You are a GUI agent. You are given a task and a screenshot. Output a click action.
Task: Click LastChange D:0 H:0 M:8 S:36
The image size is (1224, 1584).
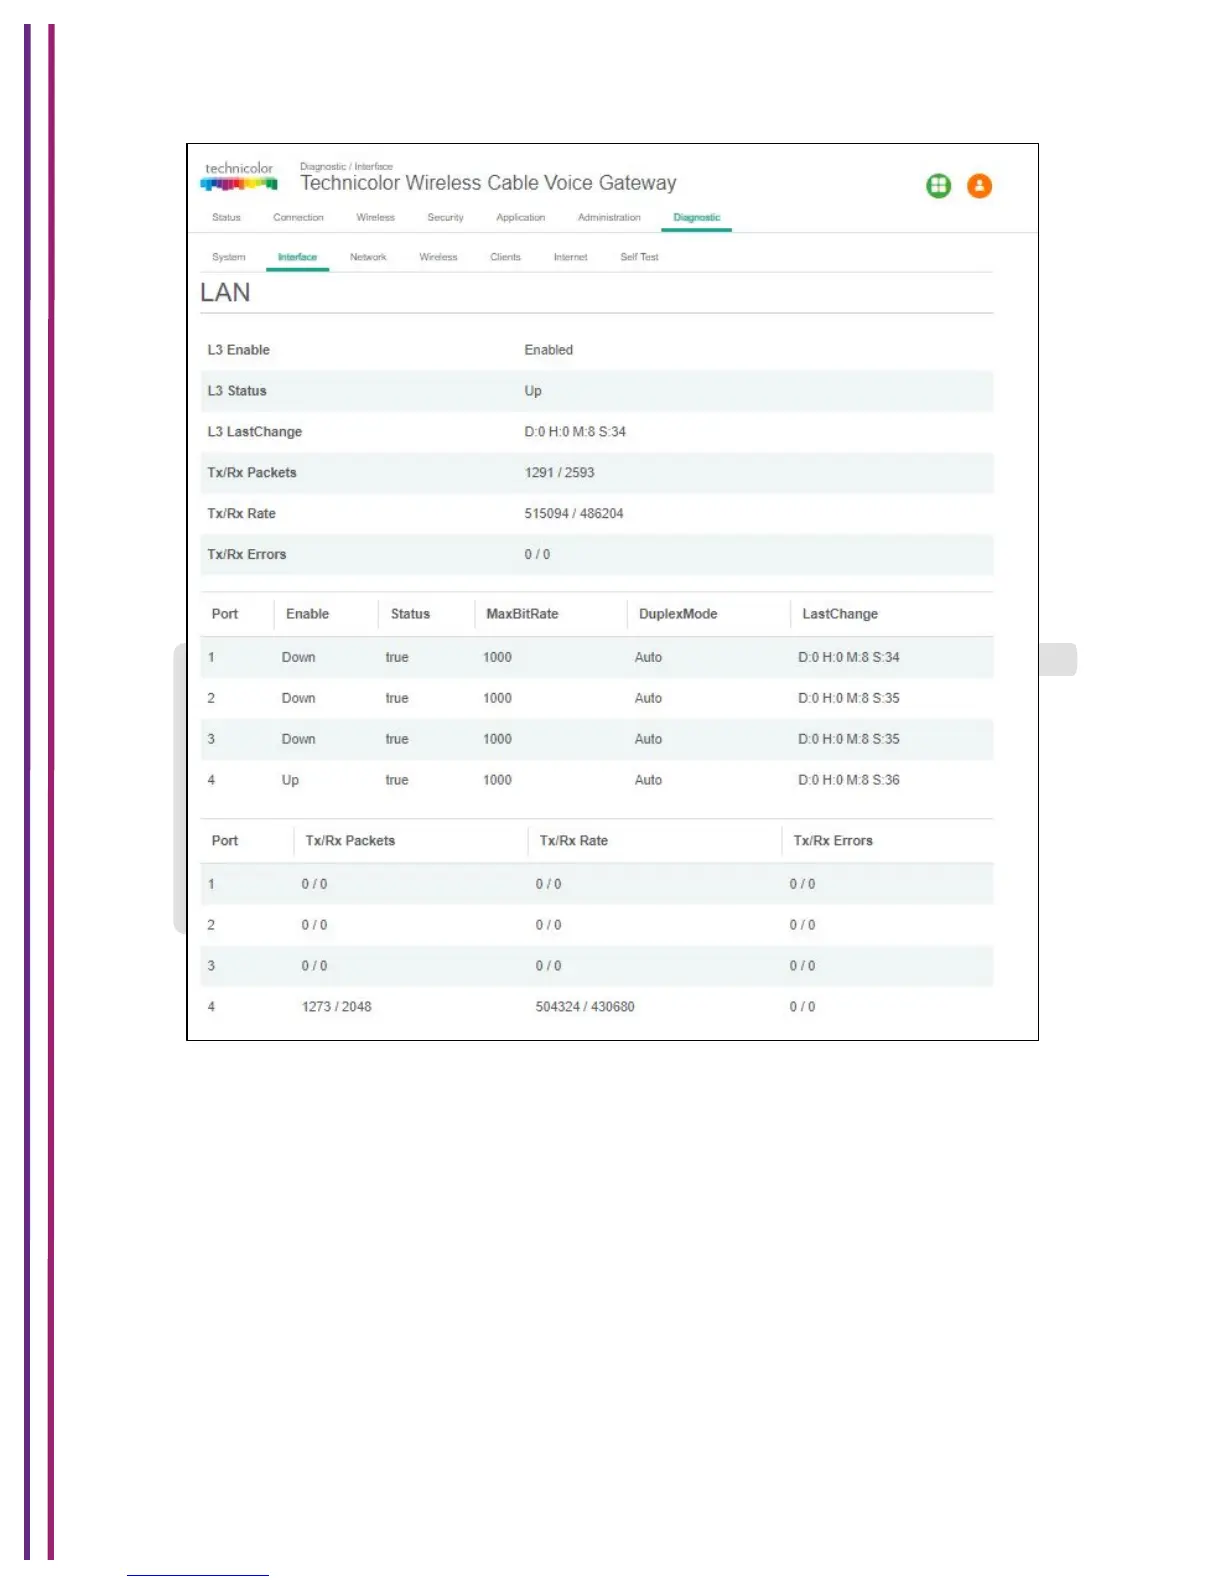point(849,780)
